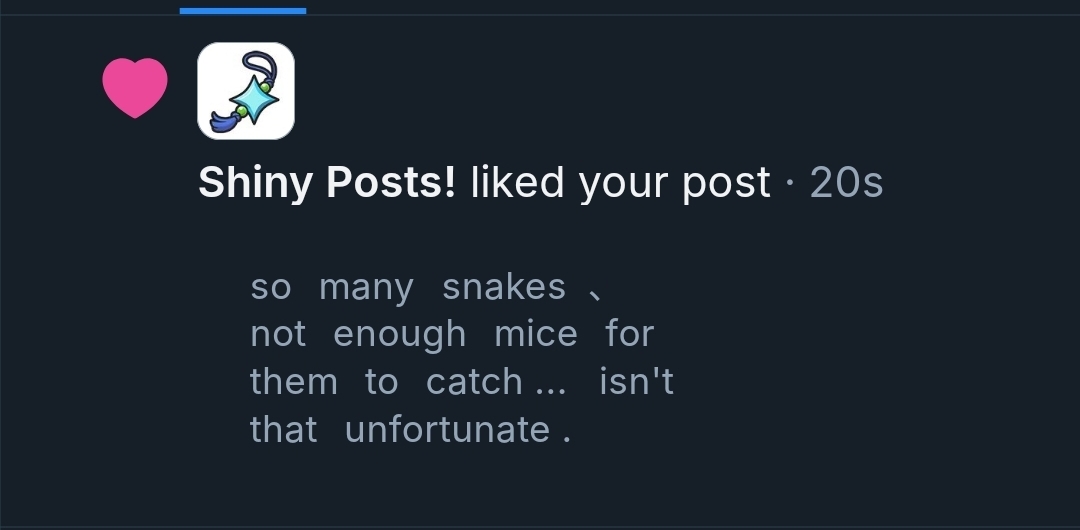Screen dimensions: 1080x530
Task: Click the word 'unfortunate' in the post
Action: pyautogui.click(x=447, y=429)
